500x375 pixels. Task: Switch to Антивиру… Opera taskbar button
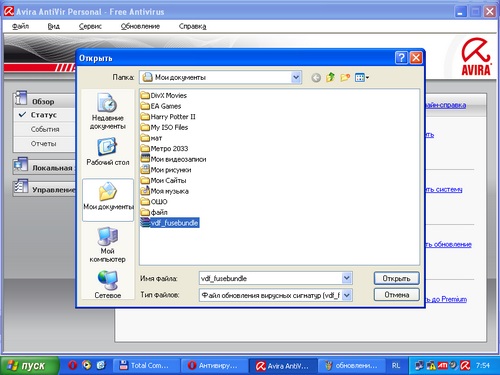coord(215,366)
